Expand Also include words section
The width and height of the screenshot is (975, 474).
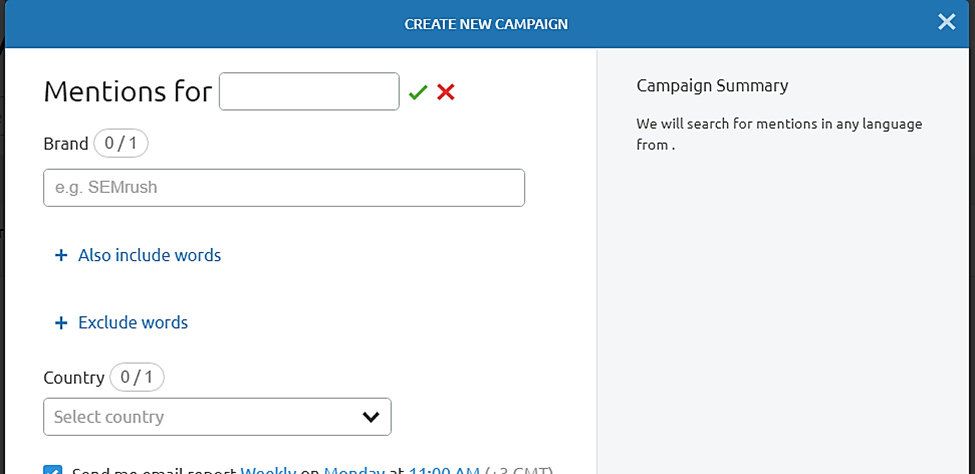click(149, 256)
